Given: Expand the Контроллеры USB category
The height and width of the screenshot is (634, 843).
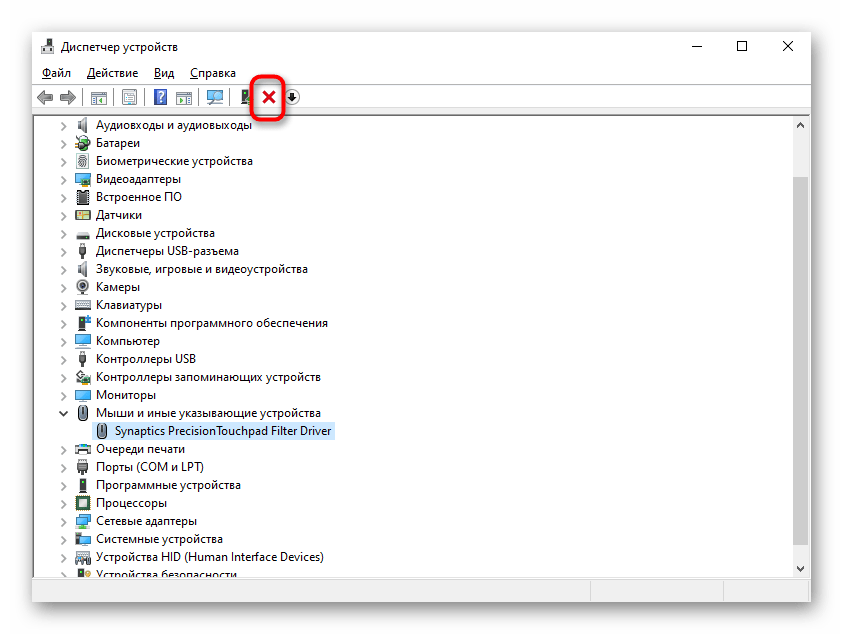Looking at the screenshot, I should pos(63,358).
